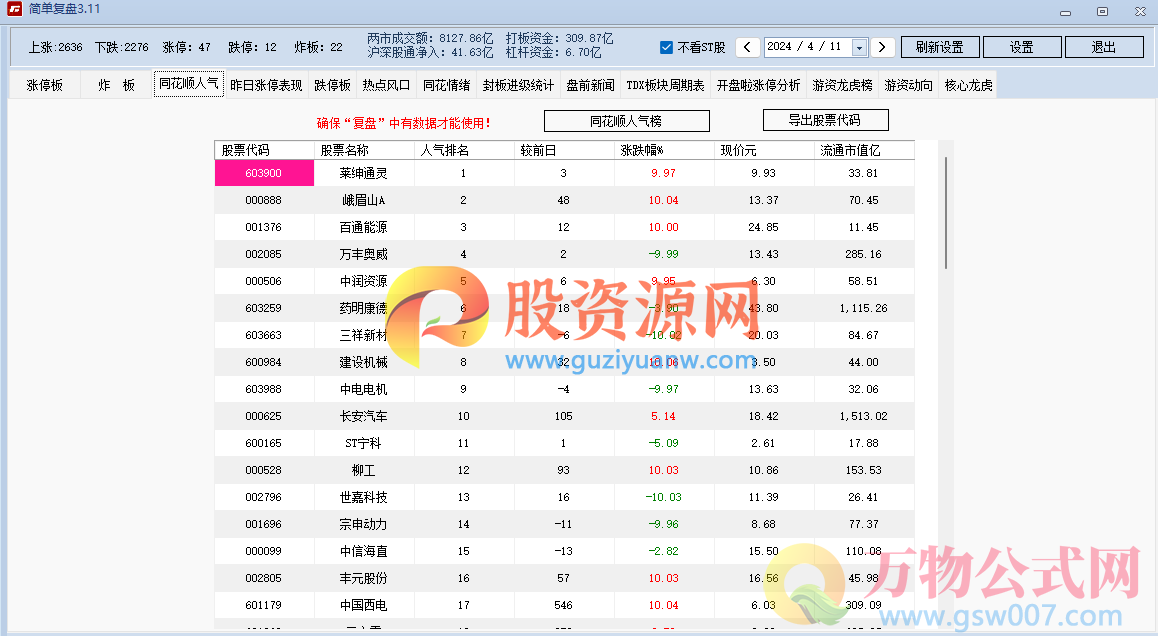Select the 同花顺人气 tab
1158x636 pixels.
(x=189, y=84)
